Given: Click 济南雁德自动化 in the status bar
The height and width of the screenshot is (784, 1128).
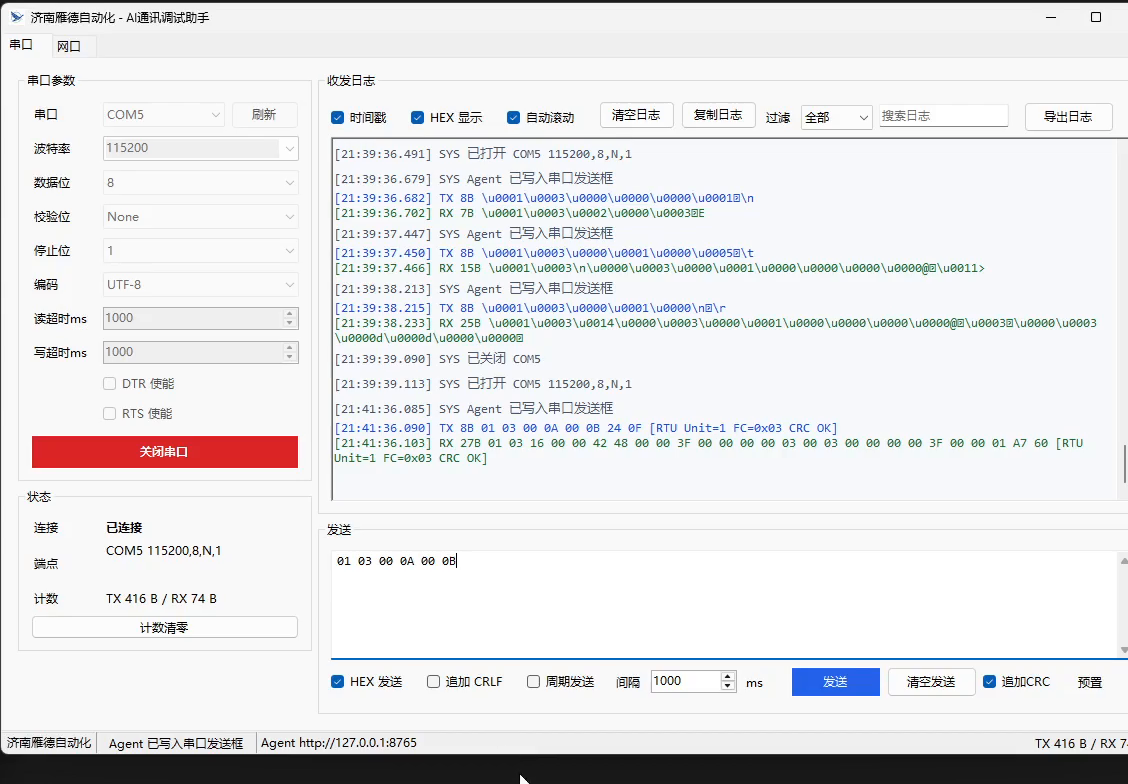Looking at the screenshot, I should (49, 743).
